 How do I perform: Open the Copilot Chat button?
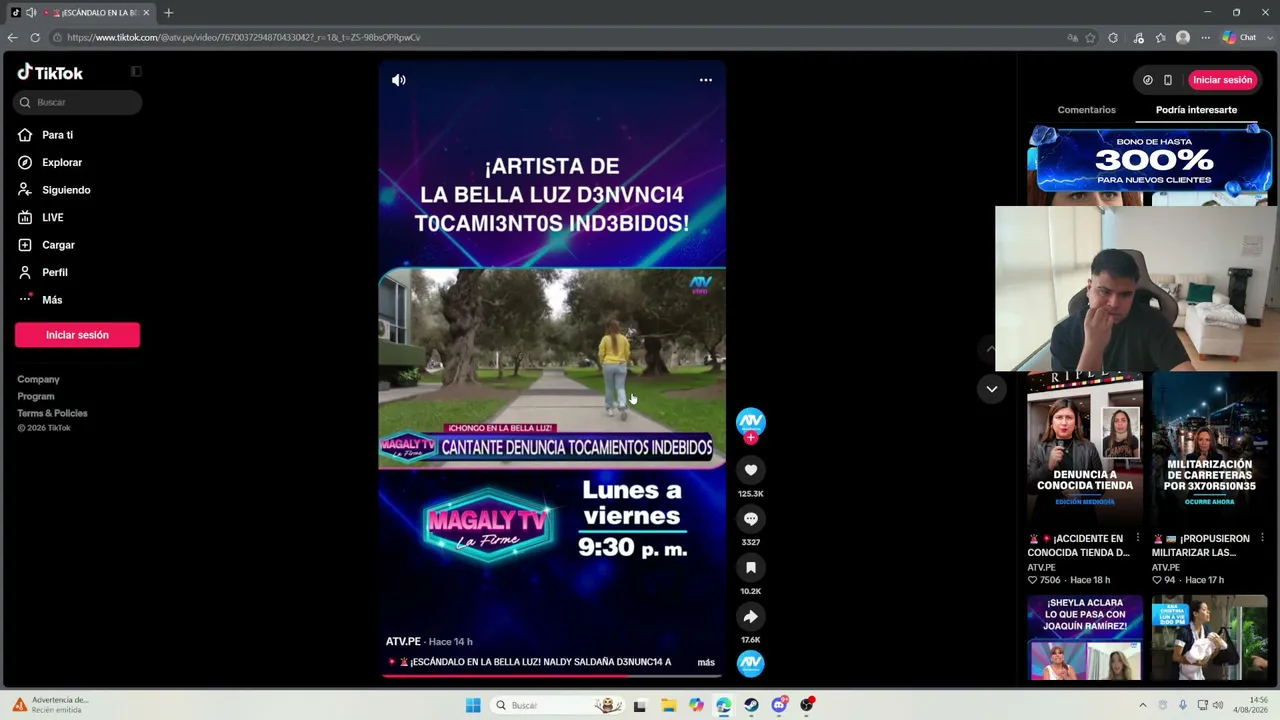tap(1240, 37)
